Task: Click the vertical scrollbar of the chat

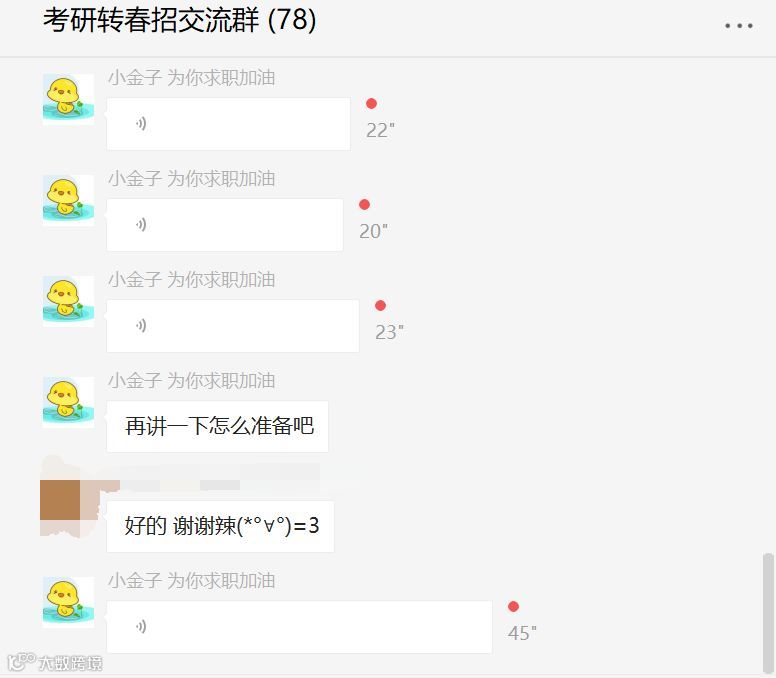Action: click(768, 613)
